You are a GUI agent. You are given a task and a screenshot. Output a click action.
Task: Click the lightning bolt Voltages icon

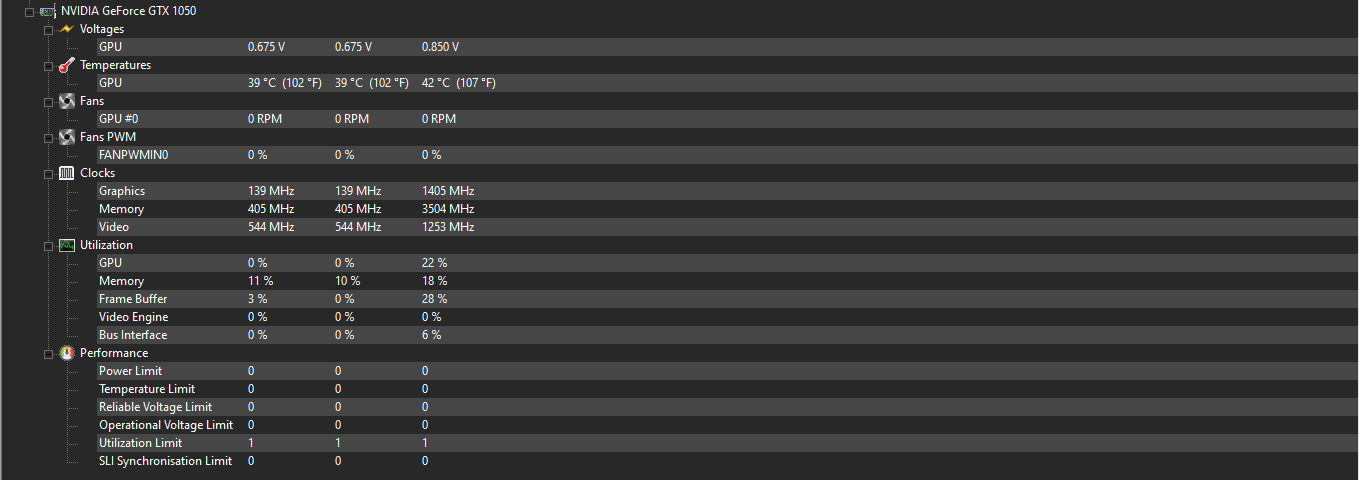pos(67,29)
